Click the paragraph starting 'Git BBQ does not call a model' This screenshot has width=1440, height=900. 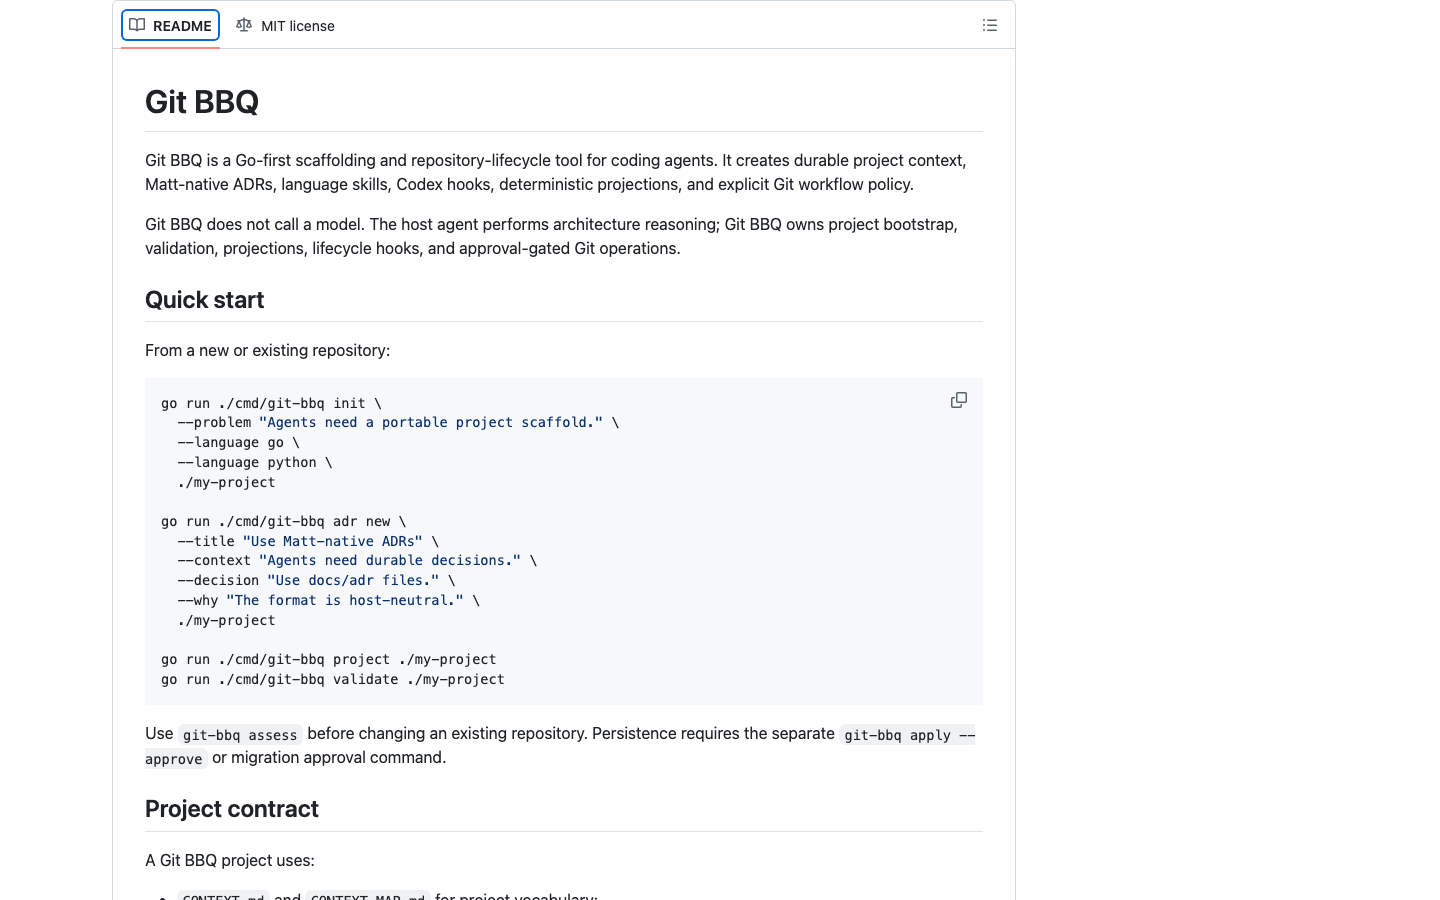[564, 236]
